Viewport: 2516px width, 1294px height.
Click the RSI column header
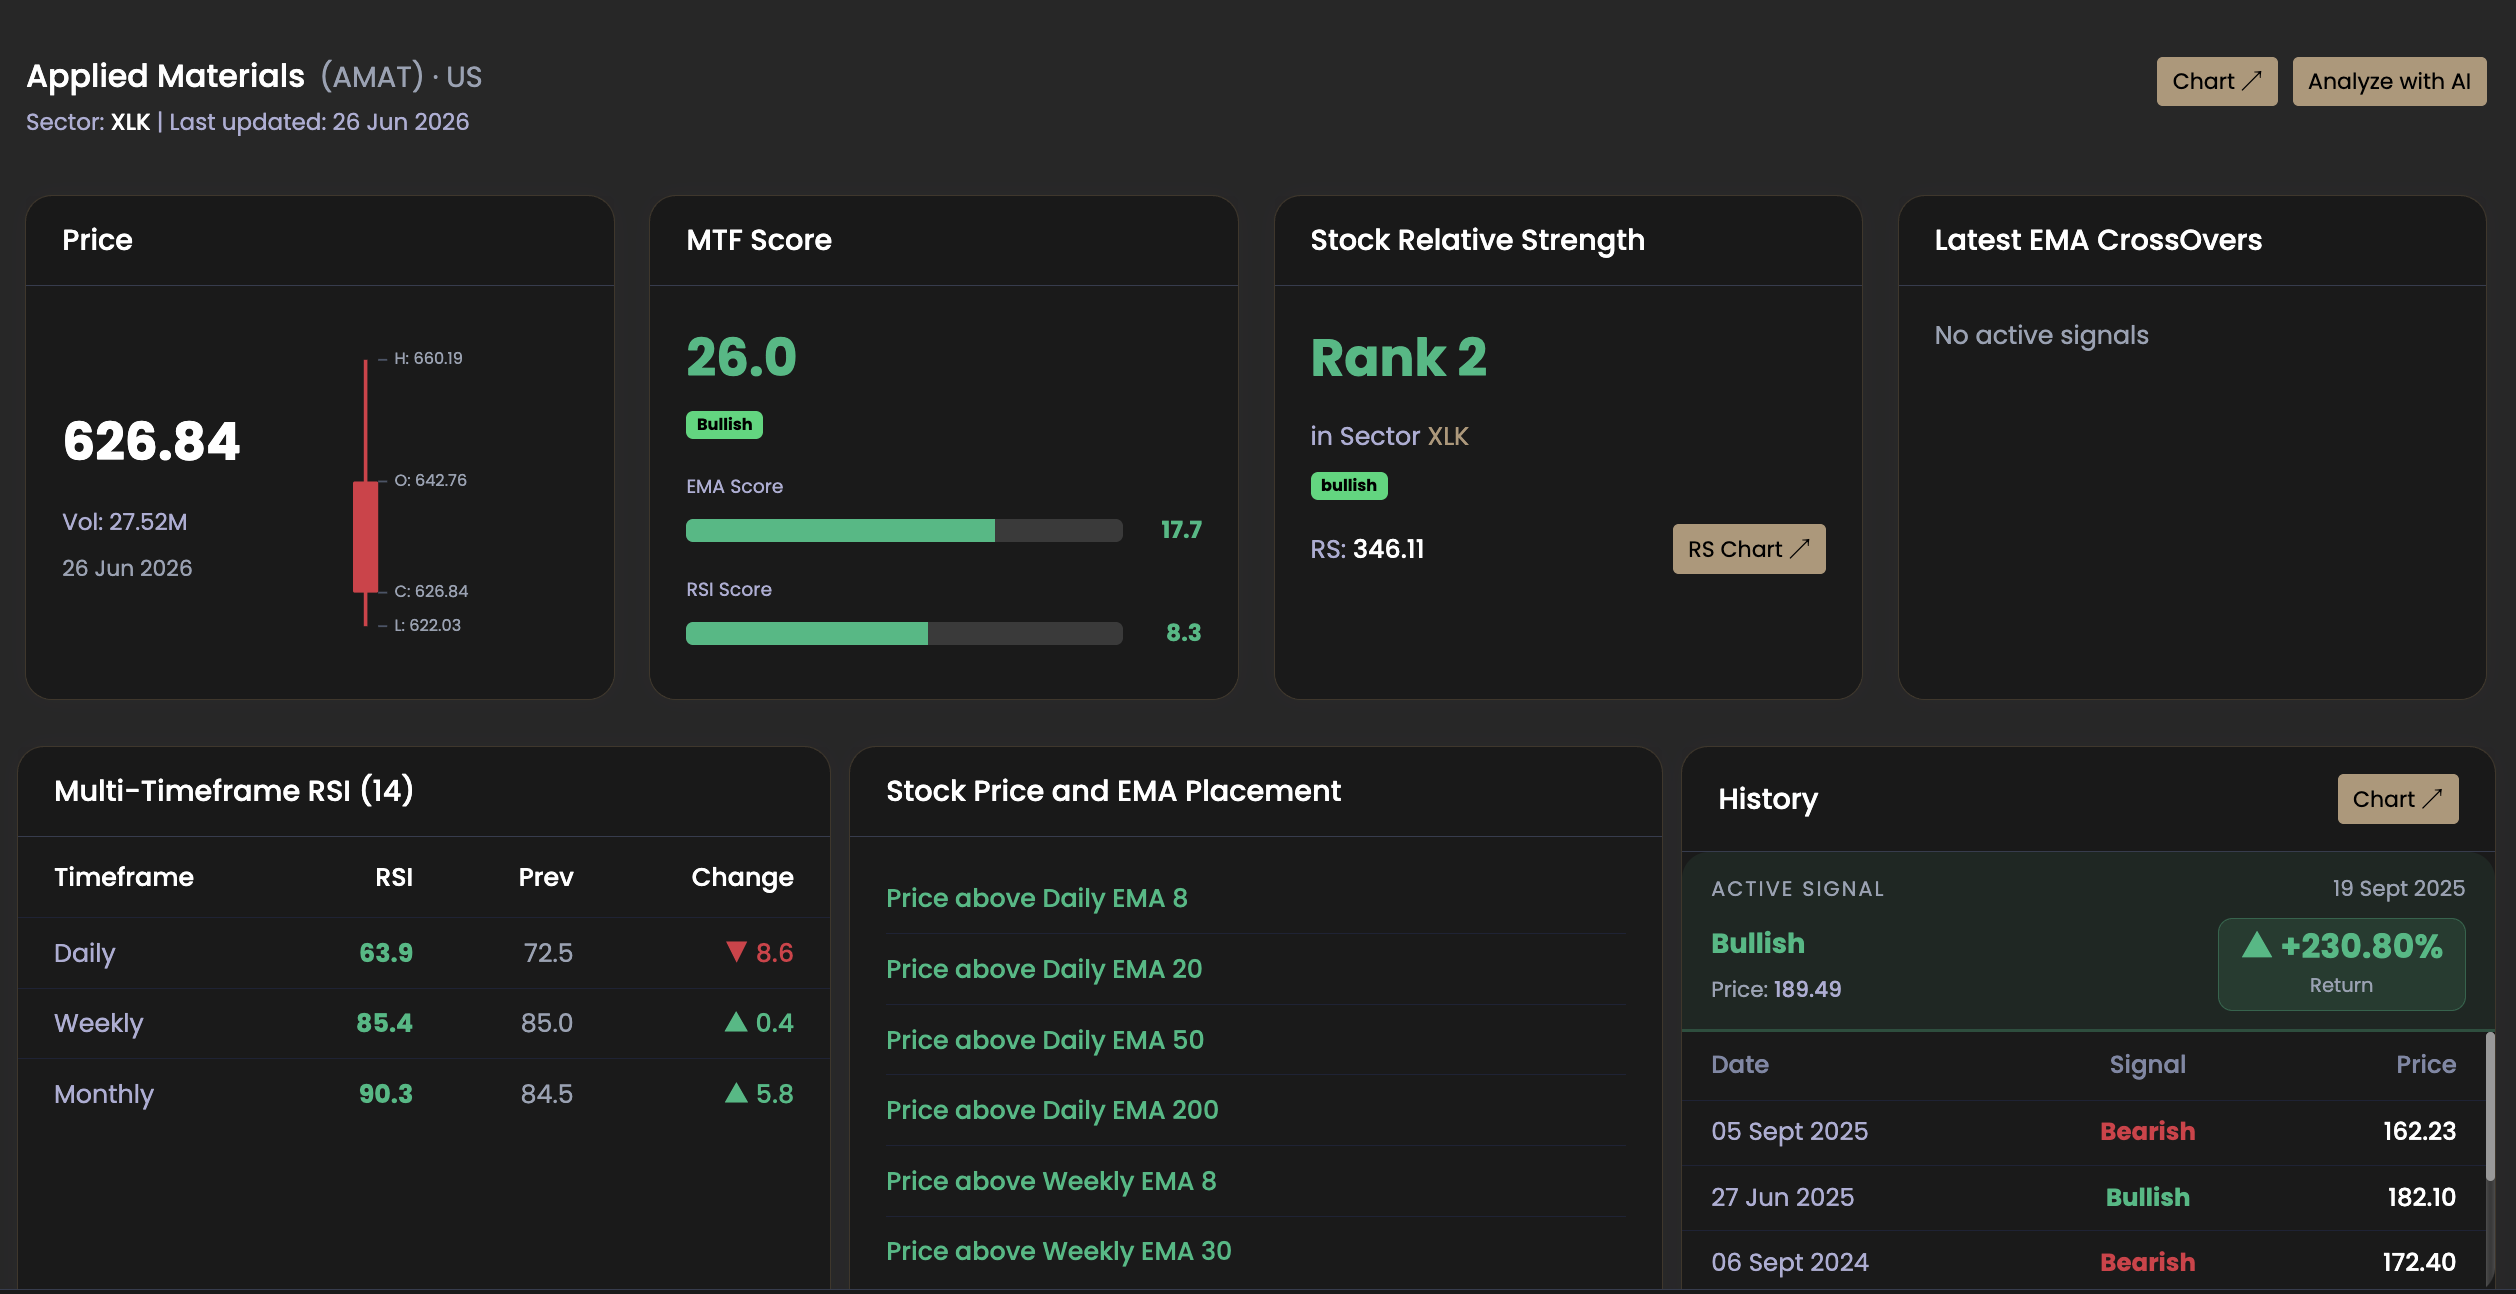[394, 877]
